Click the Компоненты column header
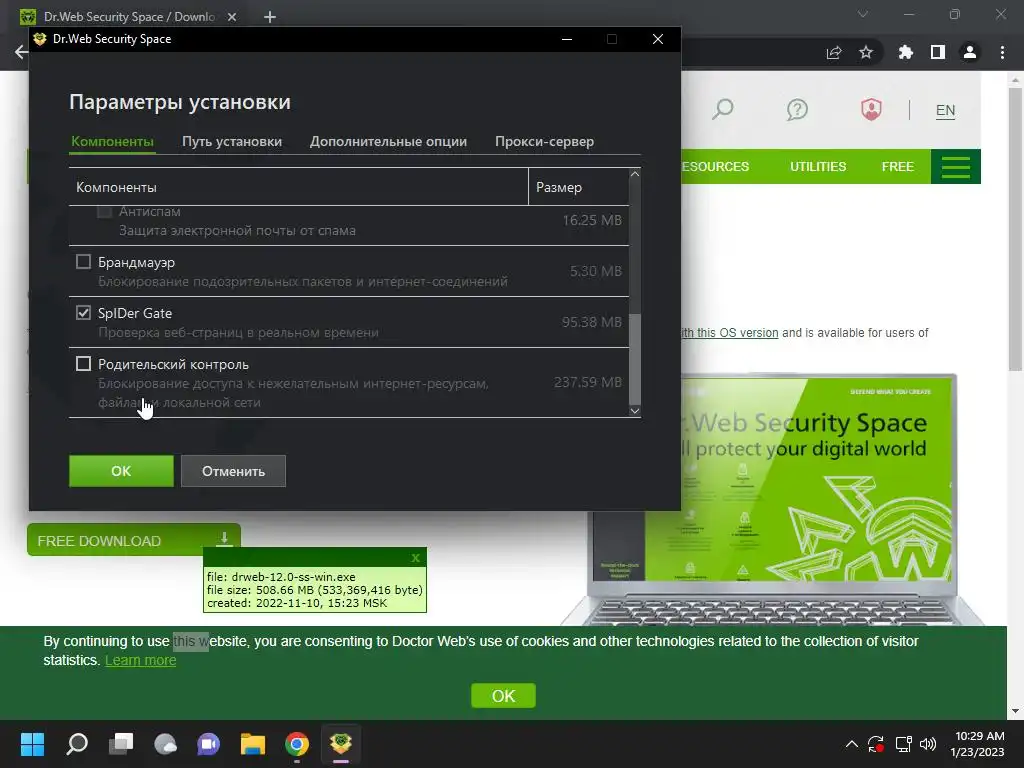The image size is (1024, 768). (x=298, y=187)
